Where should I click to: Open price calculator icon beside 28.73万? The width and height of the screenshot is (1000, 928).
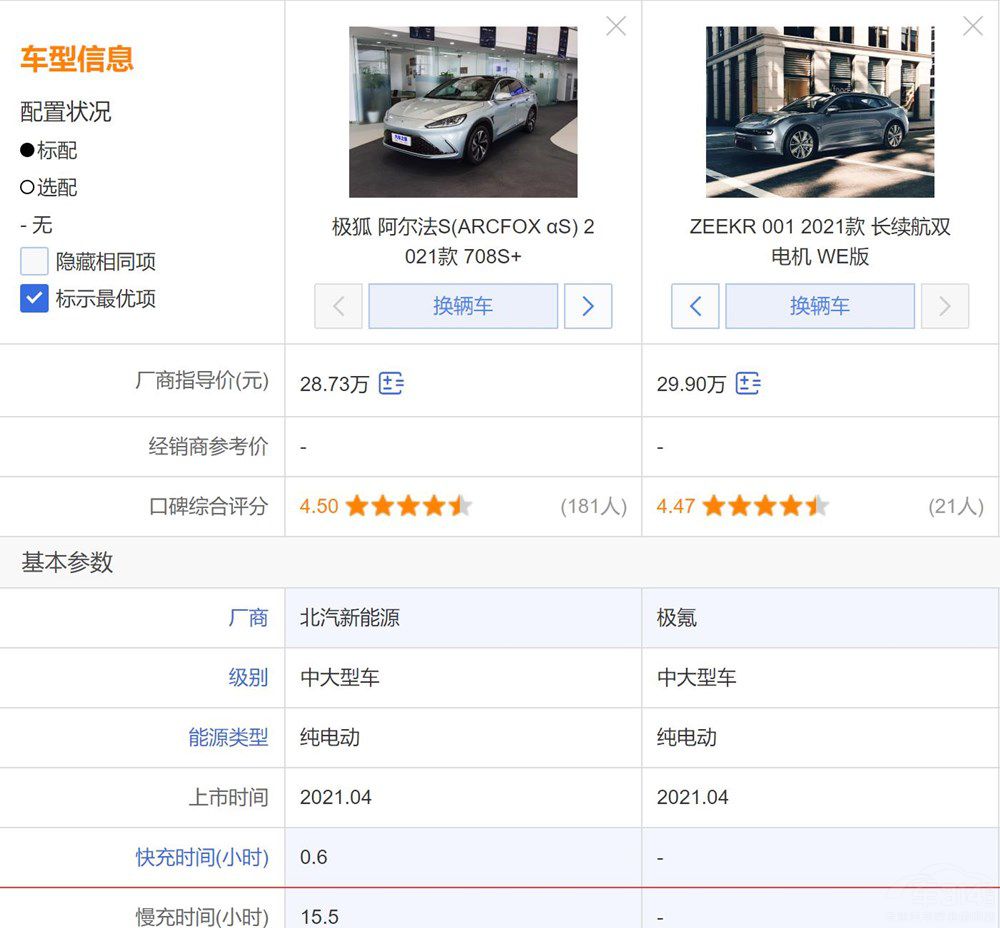pyautogui.click(x=391, y=383)
